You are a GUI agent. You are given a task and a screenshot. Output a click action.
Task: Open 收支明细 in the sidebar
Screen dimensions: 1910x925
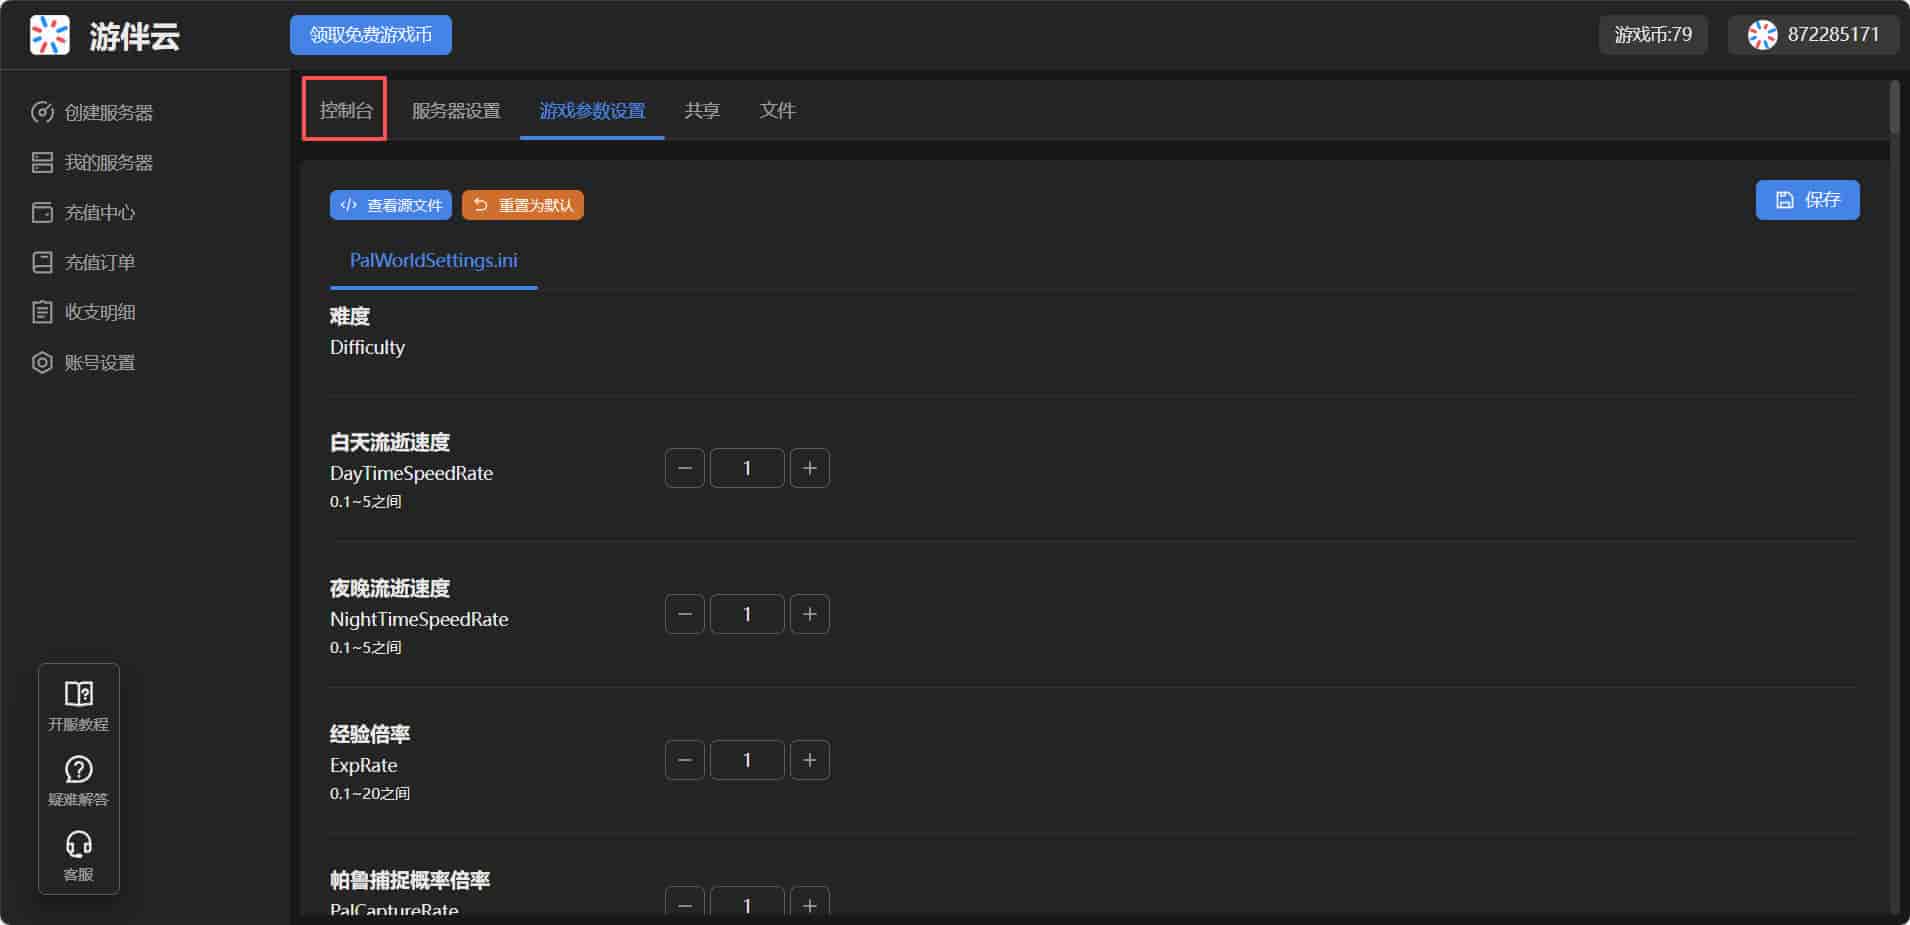99,313
